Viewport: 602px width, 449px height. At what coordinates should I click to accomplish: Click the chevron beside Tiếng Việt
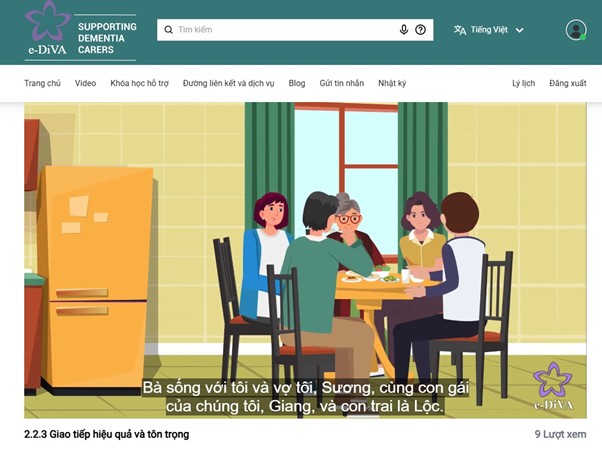519,30
